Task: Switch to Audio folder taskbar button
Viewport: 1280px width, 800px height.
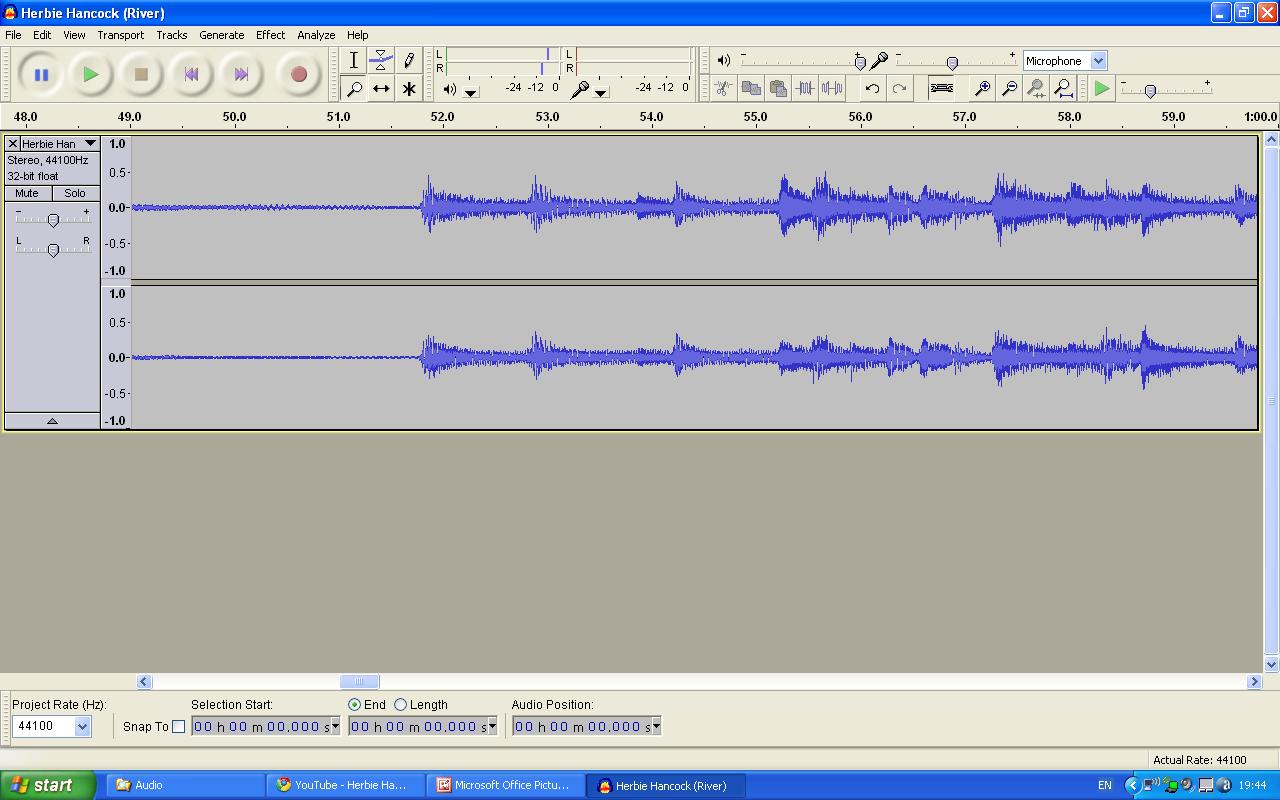Action: click(x=185, y=785)
